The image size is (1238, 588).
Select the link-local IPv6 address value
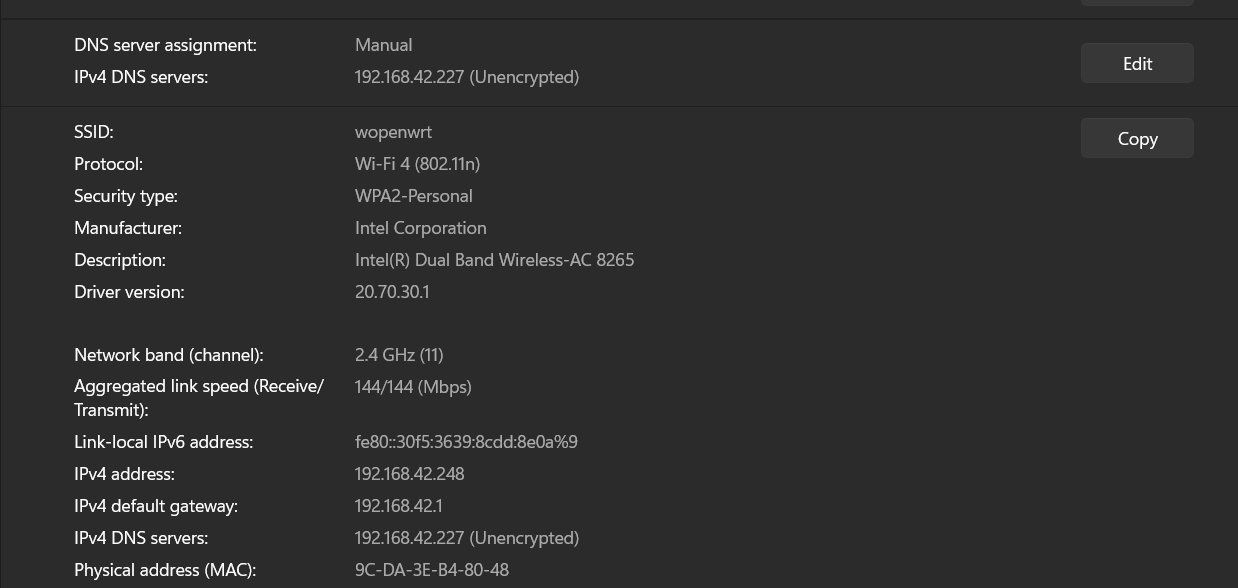coord(466,442)
